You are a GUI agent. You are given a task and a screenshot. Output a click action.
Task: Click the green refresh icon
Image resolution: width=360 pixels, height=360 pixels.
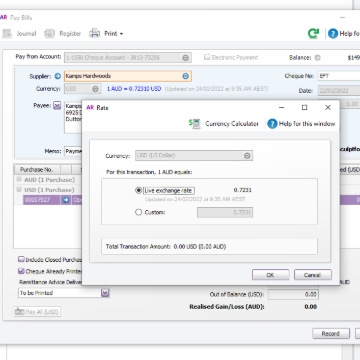[x=313, y=33]
